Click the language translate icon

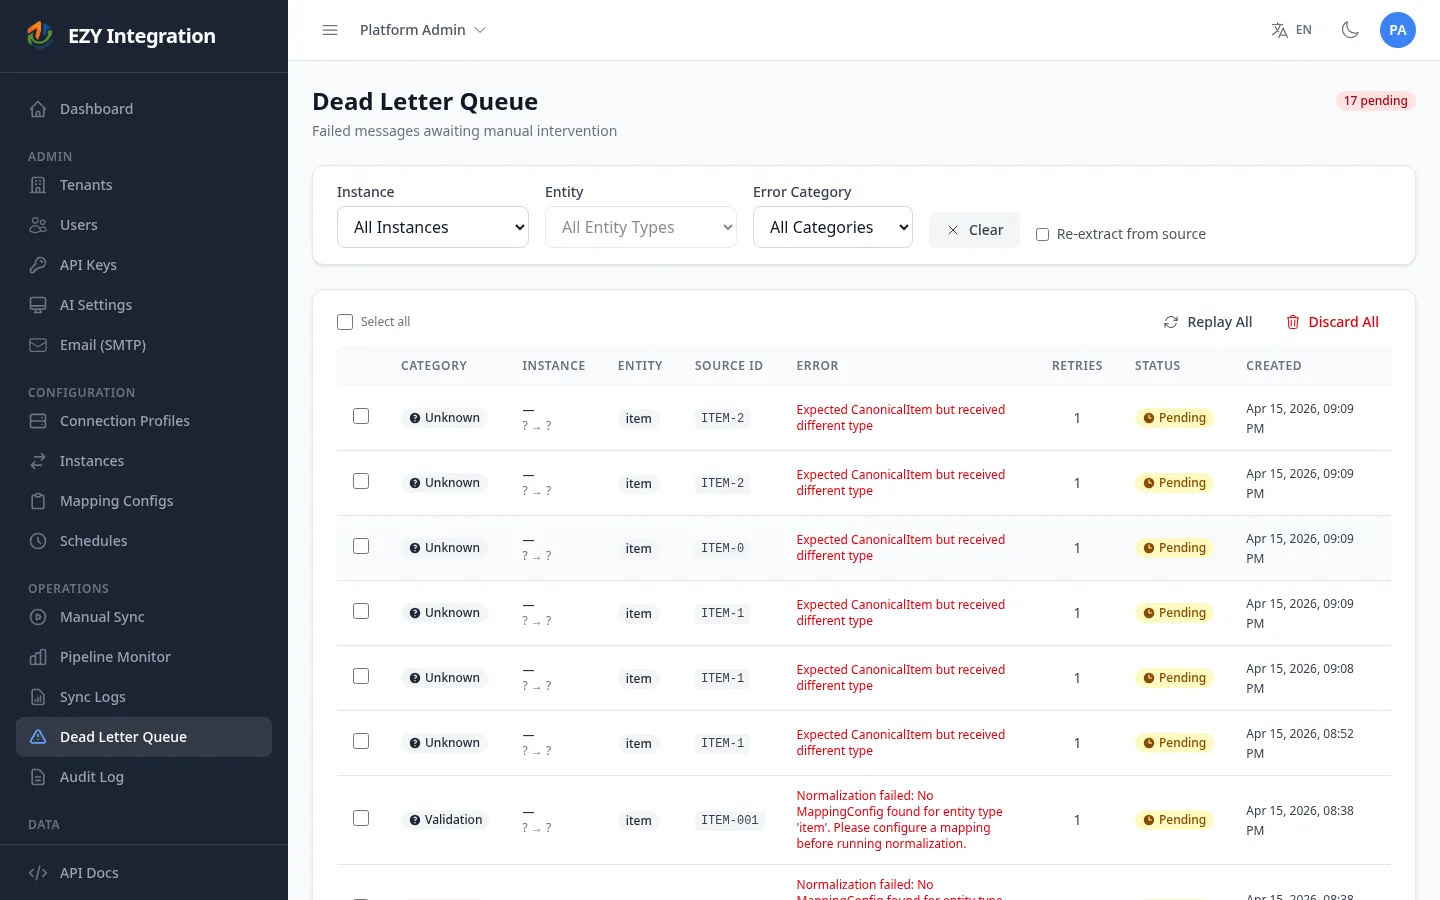click(x=1279, y=30)
